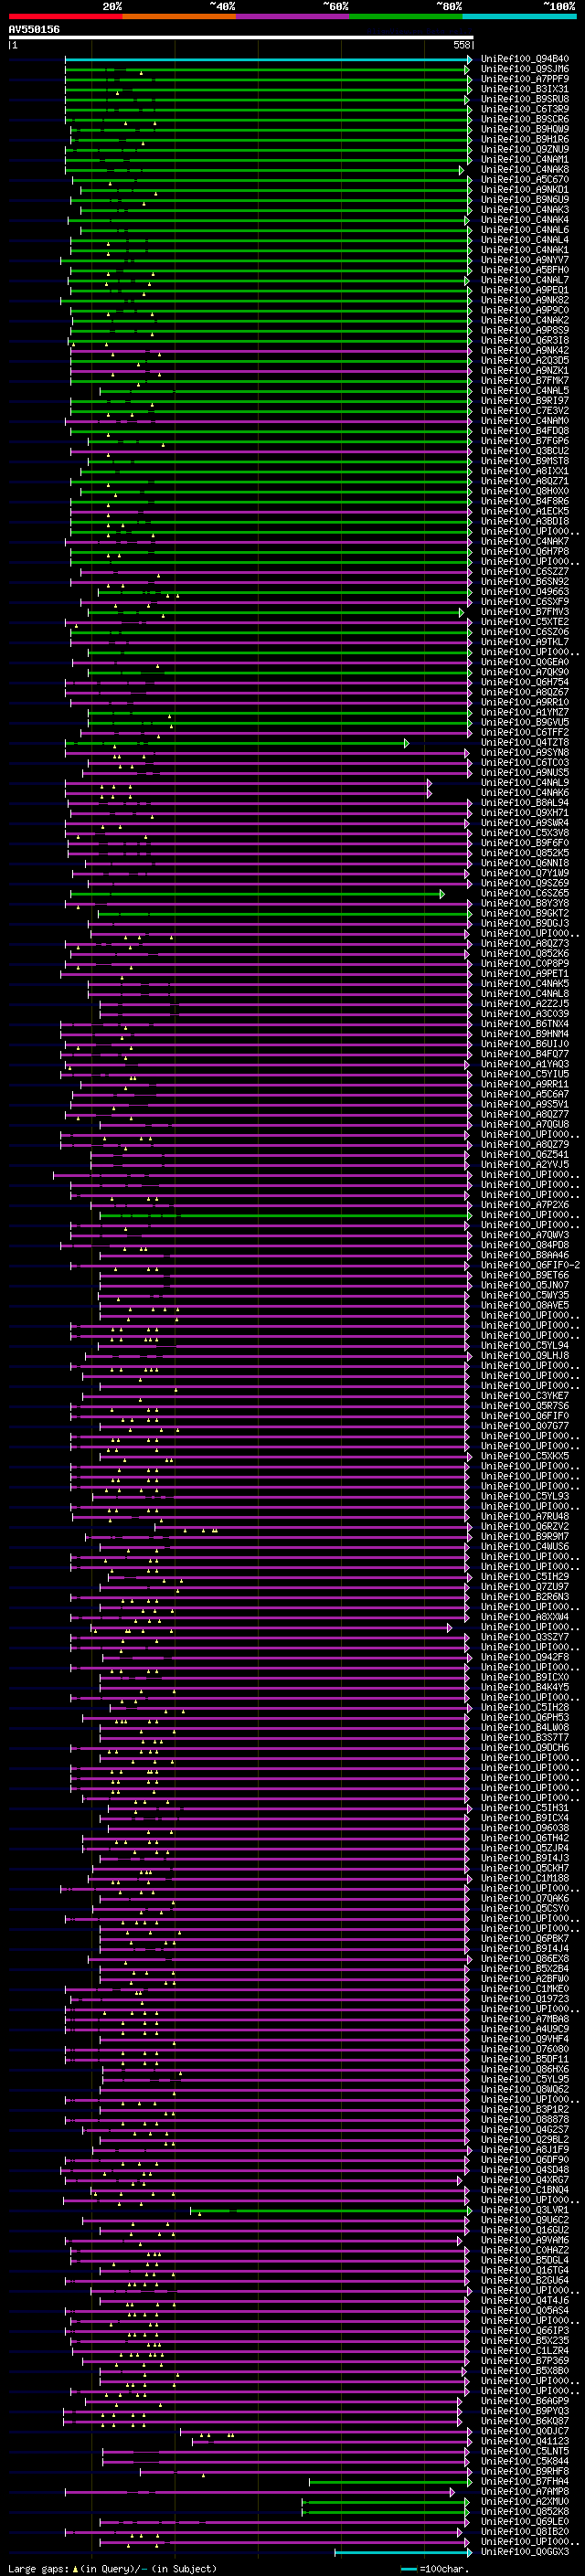Open hit UniRef100_C4NAL9
Screen dimensions: 585x2576
(x=525, y=783)
